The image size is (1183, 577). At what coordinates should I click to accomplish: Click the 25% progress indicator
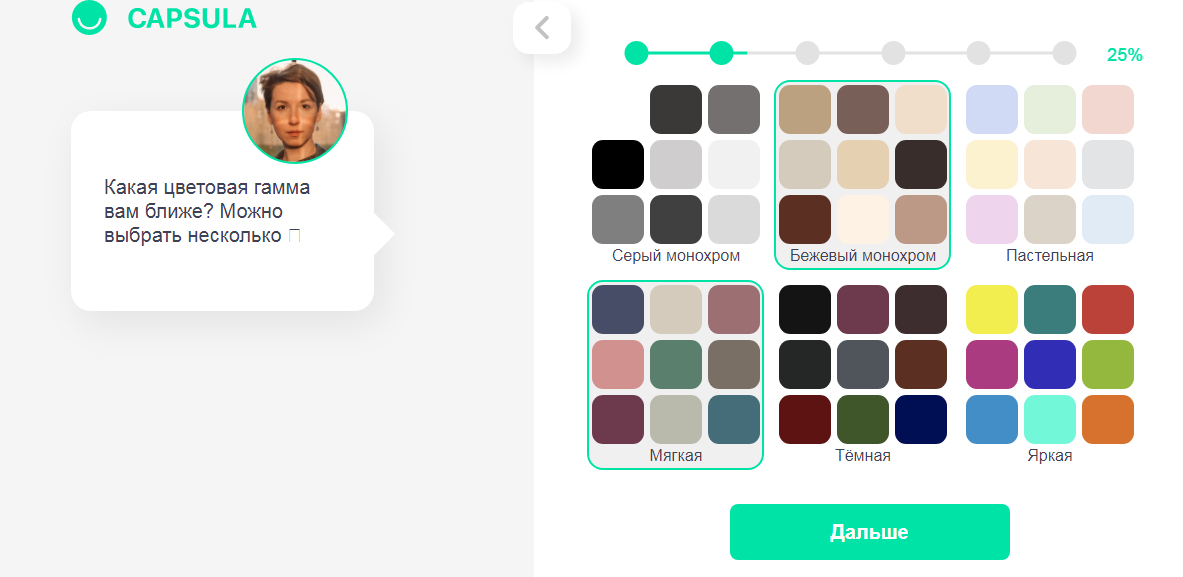[x=1124, y=54]
